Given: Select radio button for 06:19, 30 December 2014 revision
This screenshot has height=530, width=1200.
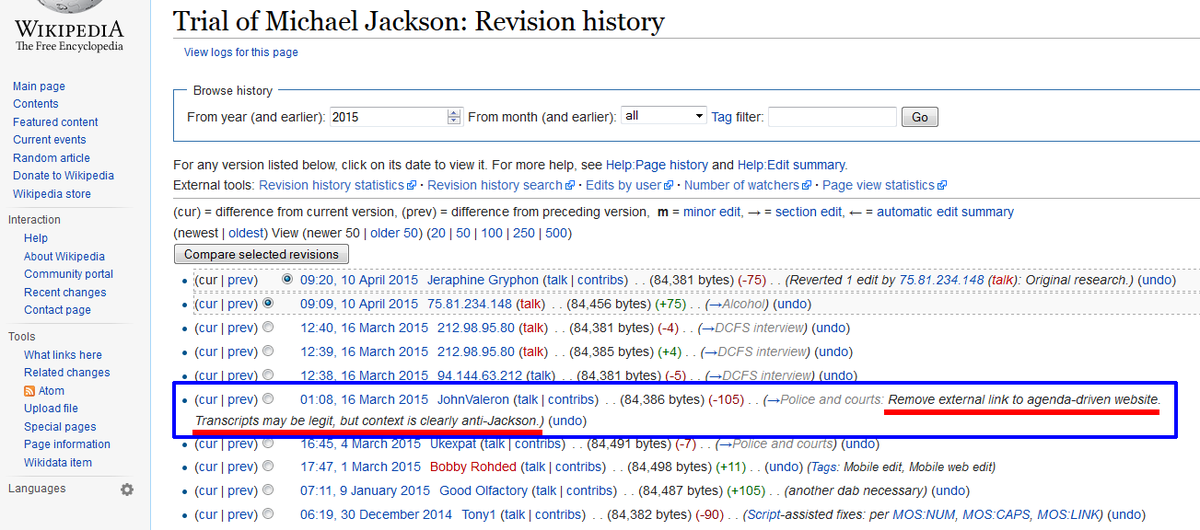Looking at the screenshot, I should [268, 515].
